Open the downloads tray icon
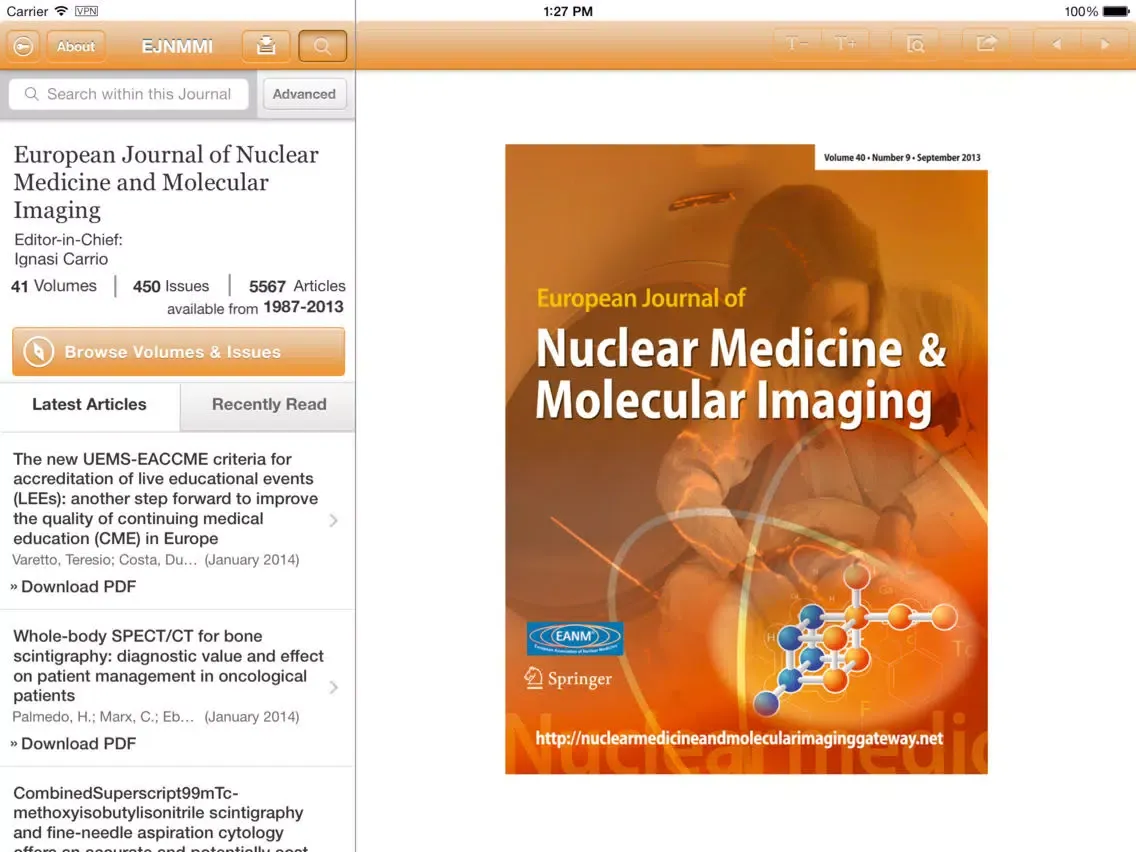This screenshot has width=1136, height=852. coord(266,46)
